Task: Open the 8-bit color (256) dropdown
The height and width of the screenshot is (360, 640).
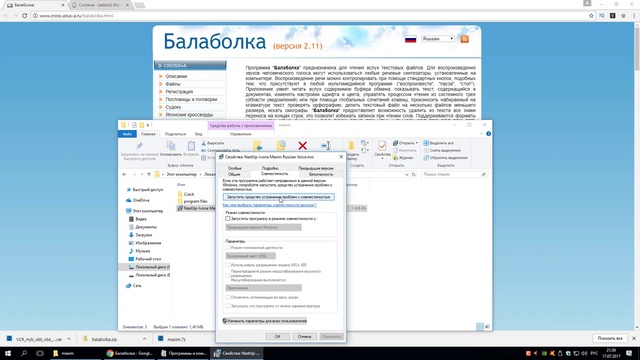Action: tap(251, 256)
